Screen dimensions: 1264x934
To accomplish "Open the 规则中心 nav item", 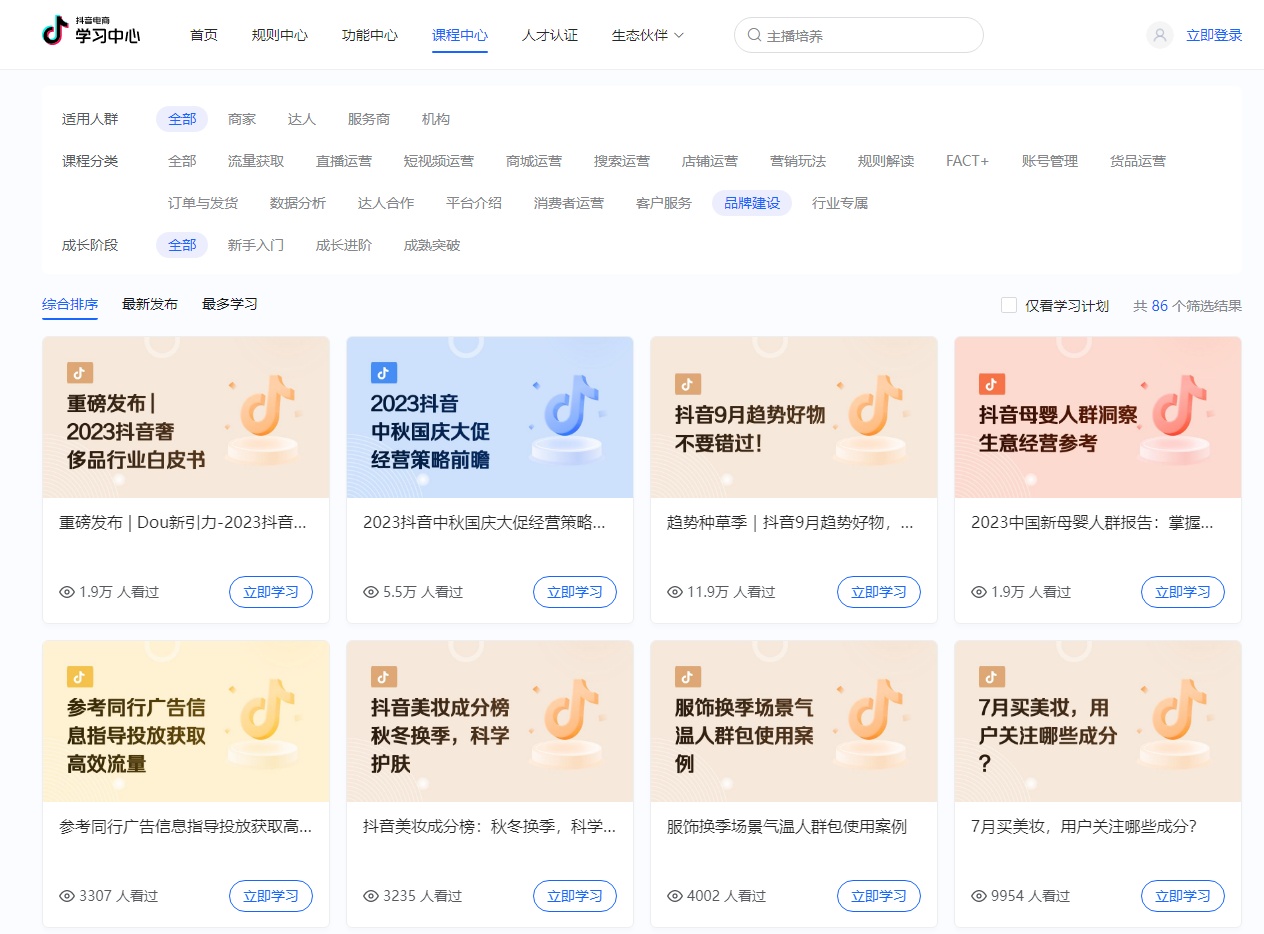I will [280, 35].
